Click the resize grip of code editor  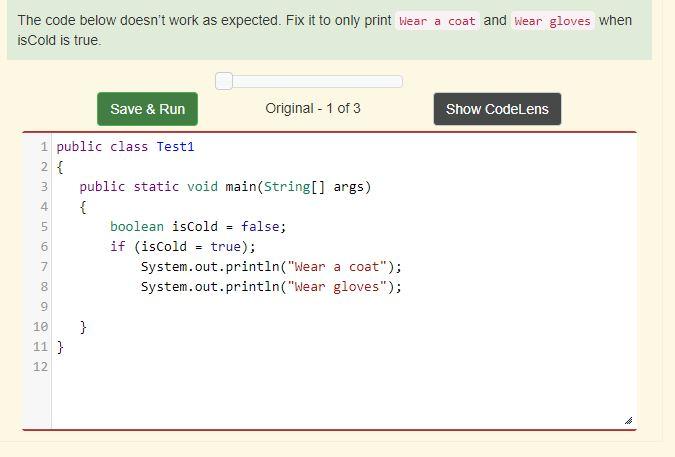(x=629, y=420)
